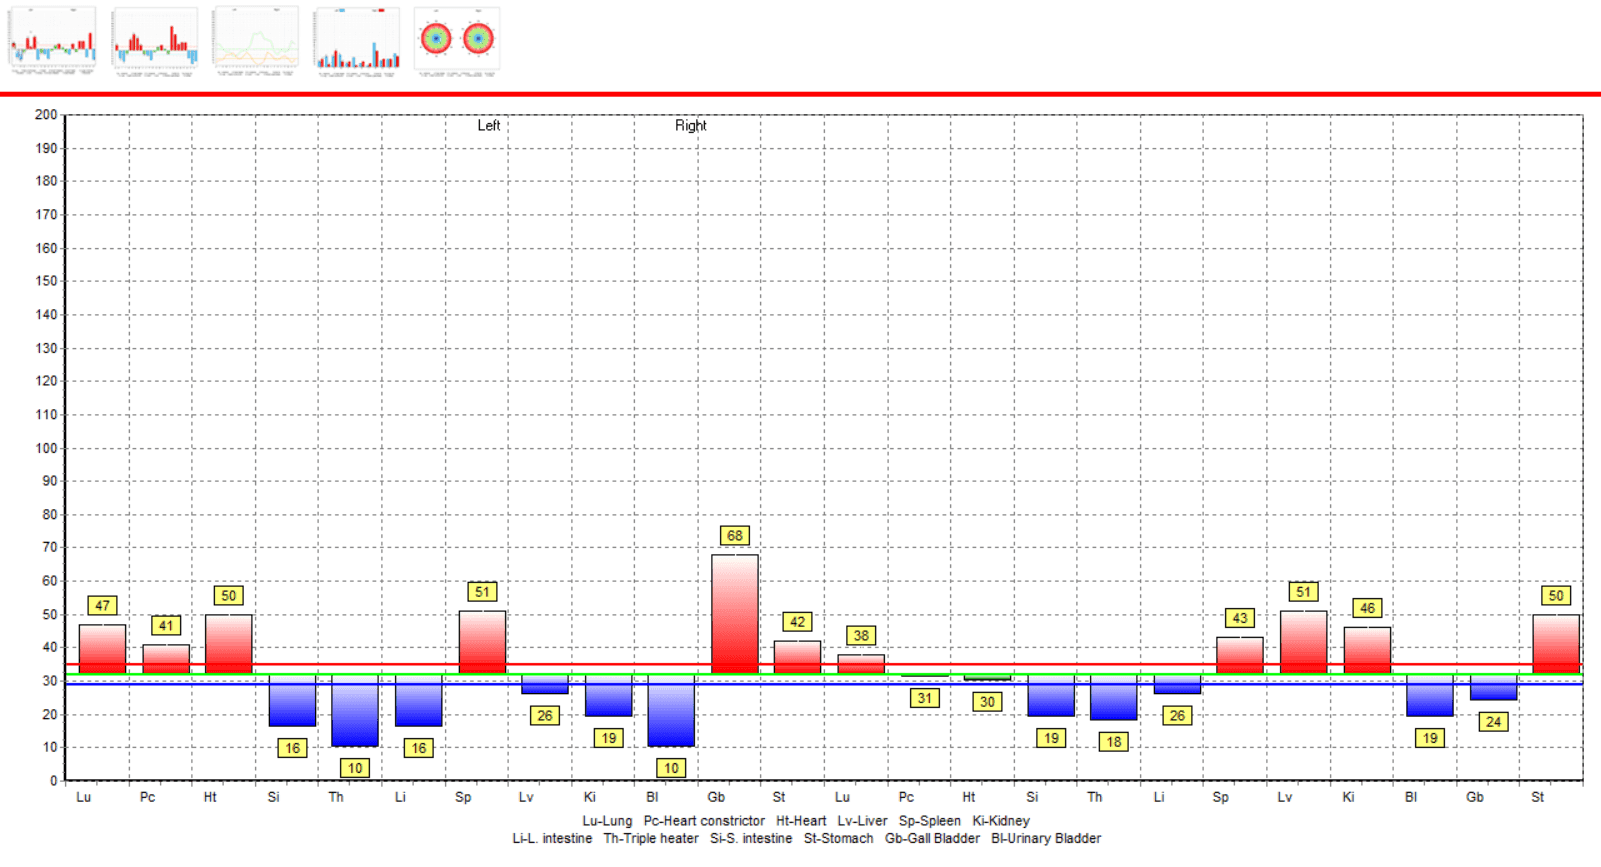Open the grouped left-right bar chart thumbnail
The height and width of the screenshot is (867, 1601).
pyautogui.click(x=356, y=41)
